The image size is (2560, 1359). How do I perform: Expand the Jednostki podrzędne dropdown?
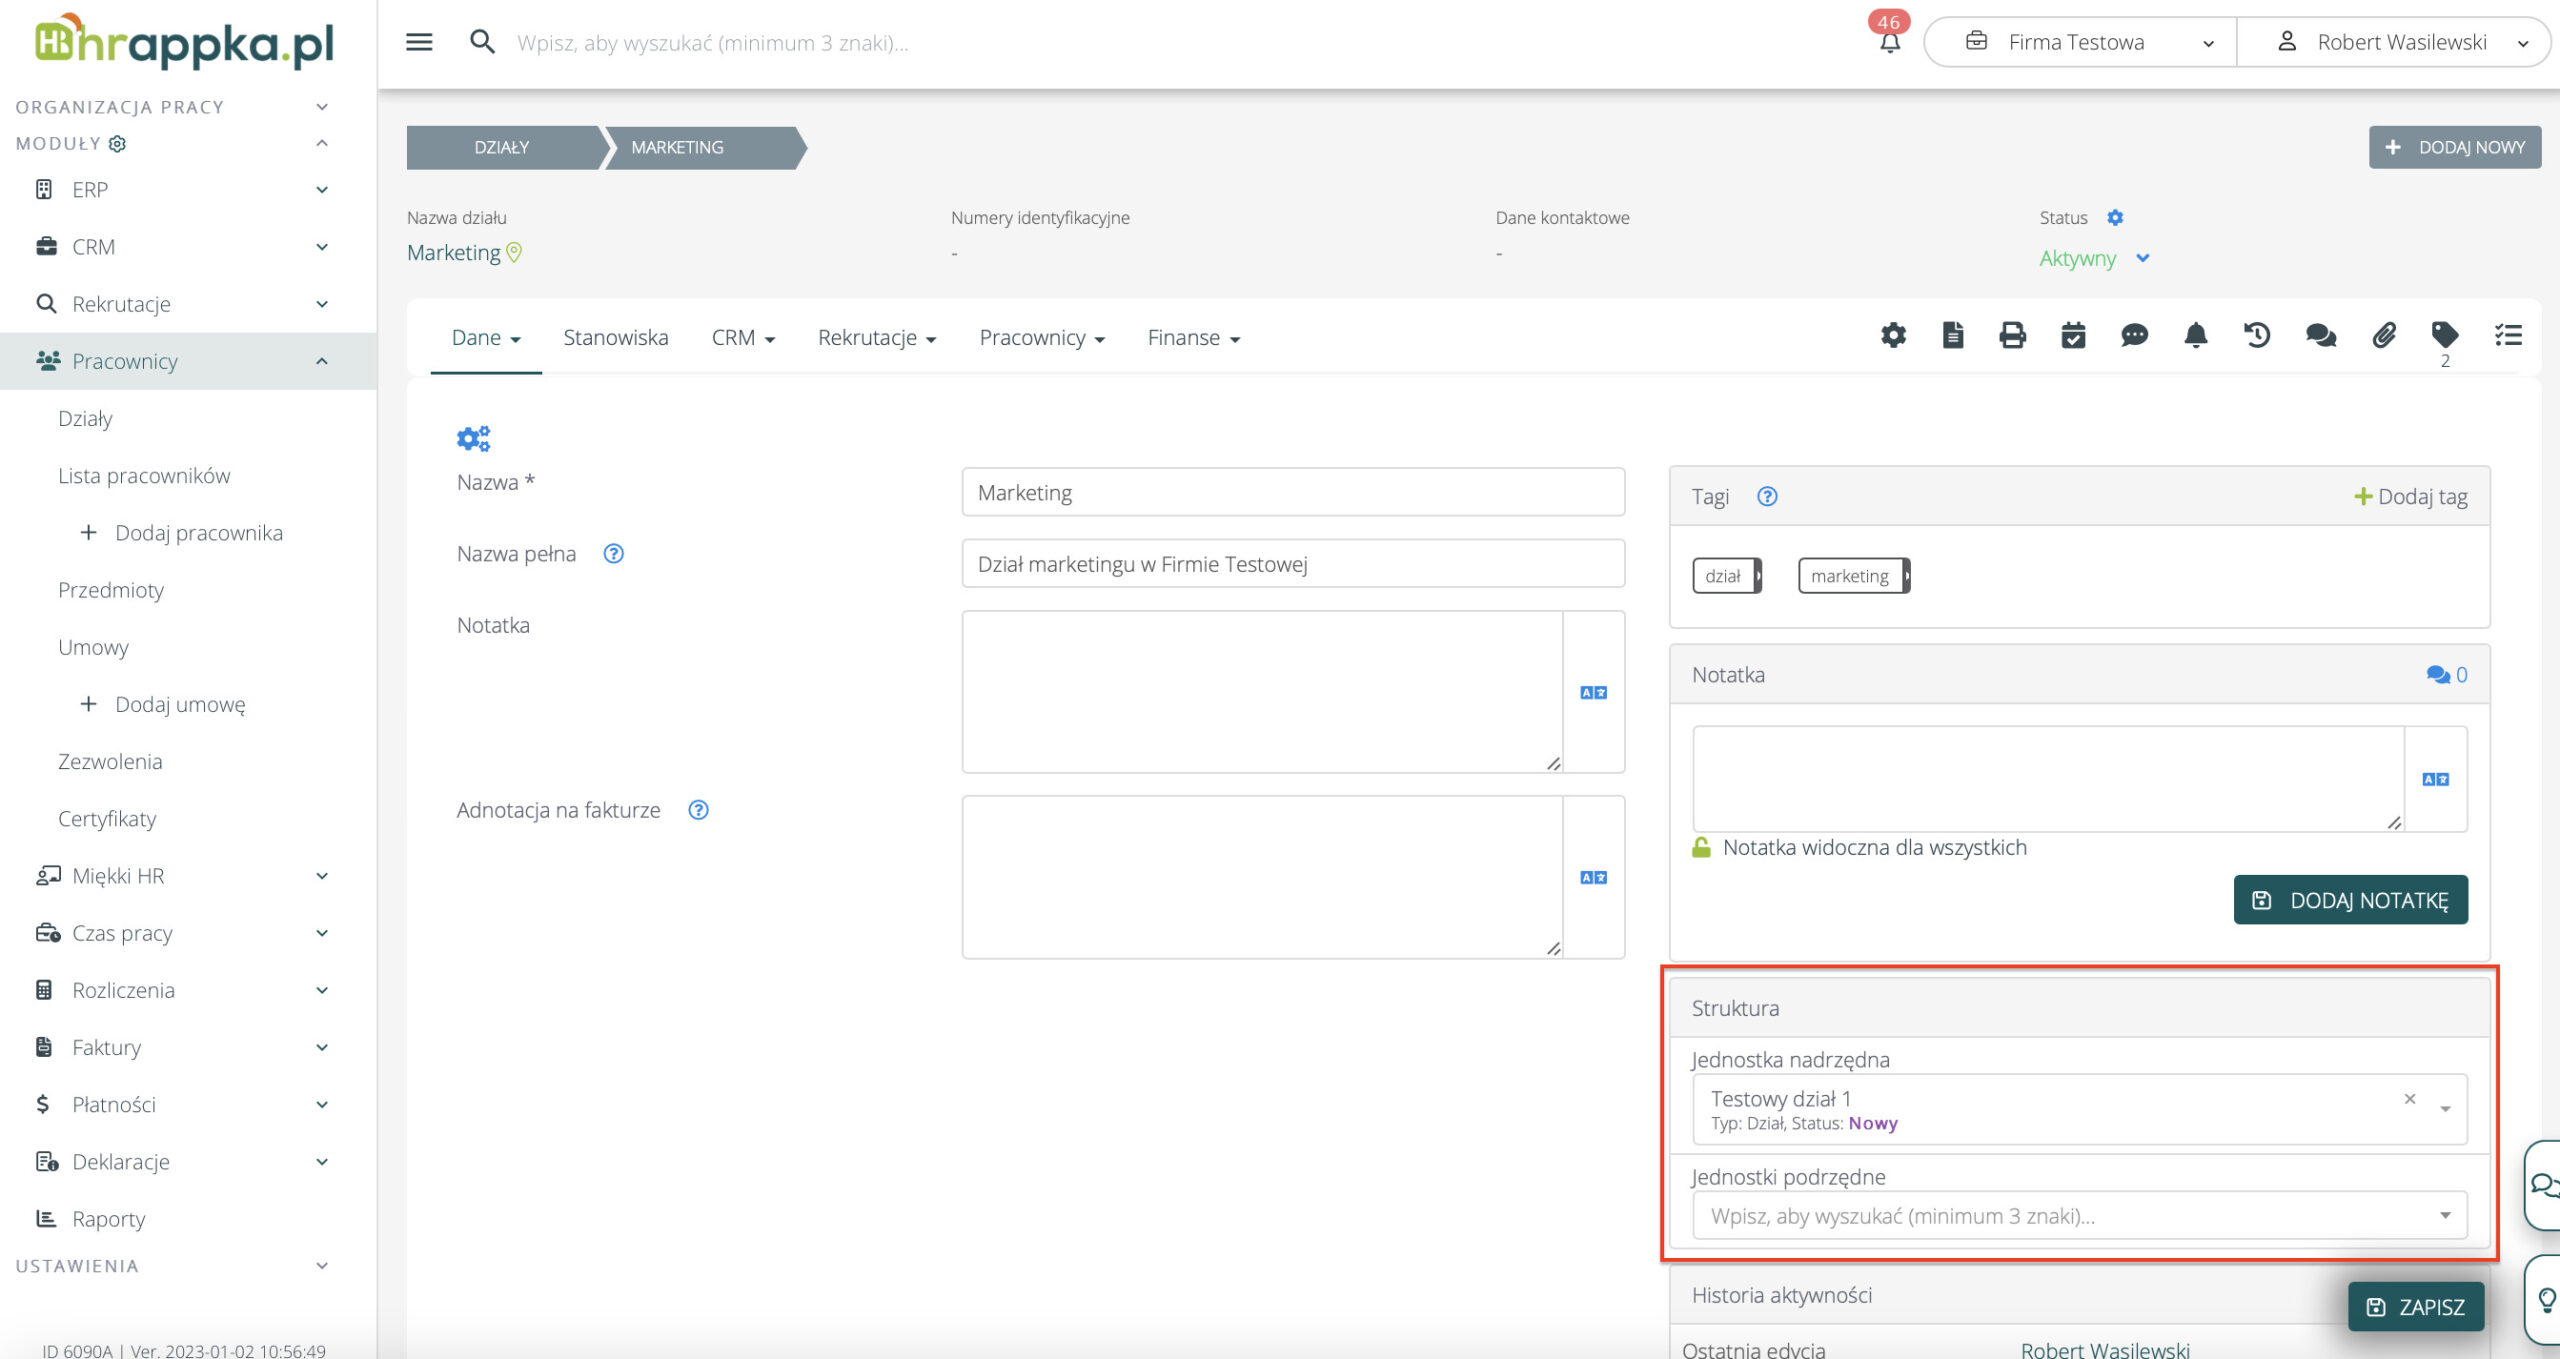pos(2444,1215)
